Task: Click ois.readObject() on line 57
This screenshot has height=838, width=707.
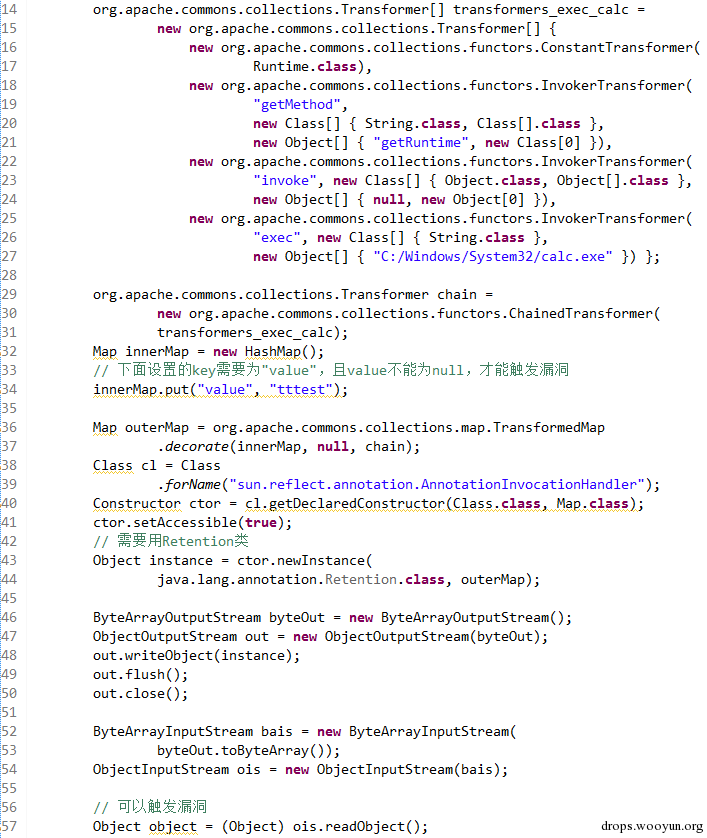Action: pyautogui.click(x=356, y=827)
